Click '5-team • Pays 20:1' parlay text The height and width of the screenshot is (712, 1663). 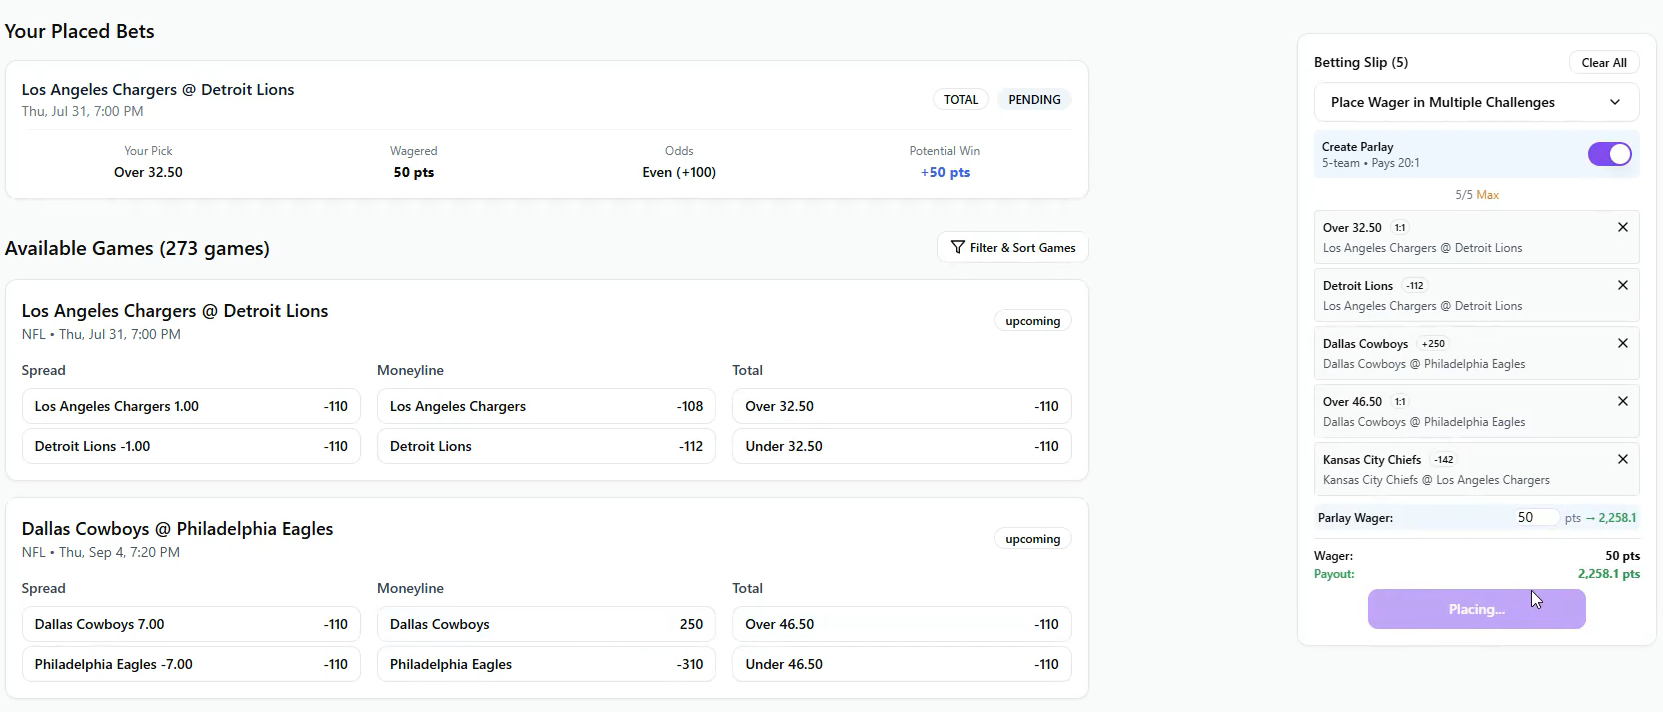[1370, 163]
